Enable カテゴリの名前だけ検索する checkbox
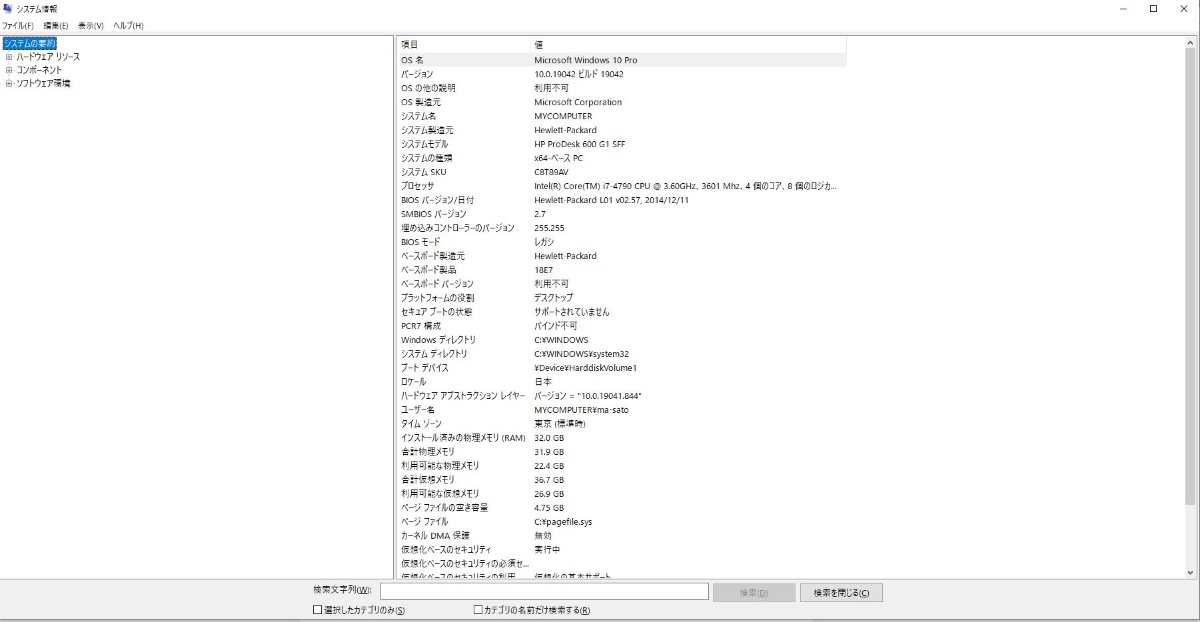Viewport: 1200px width, 622px height. (x=478, y=610)
